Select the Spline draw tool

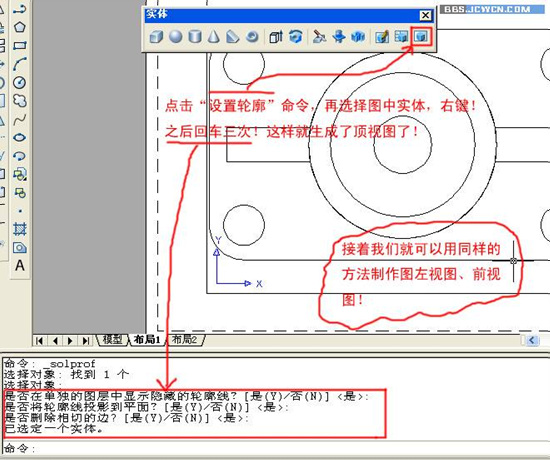pyautogui.click(x=20, y=119)
